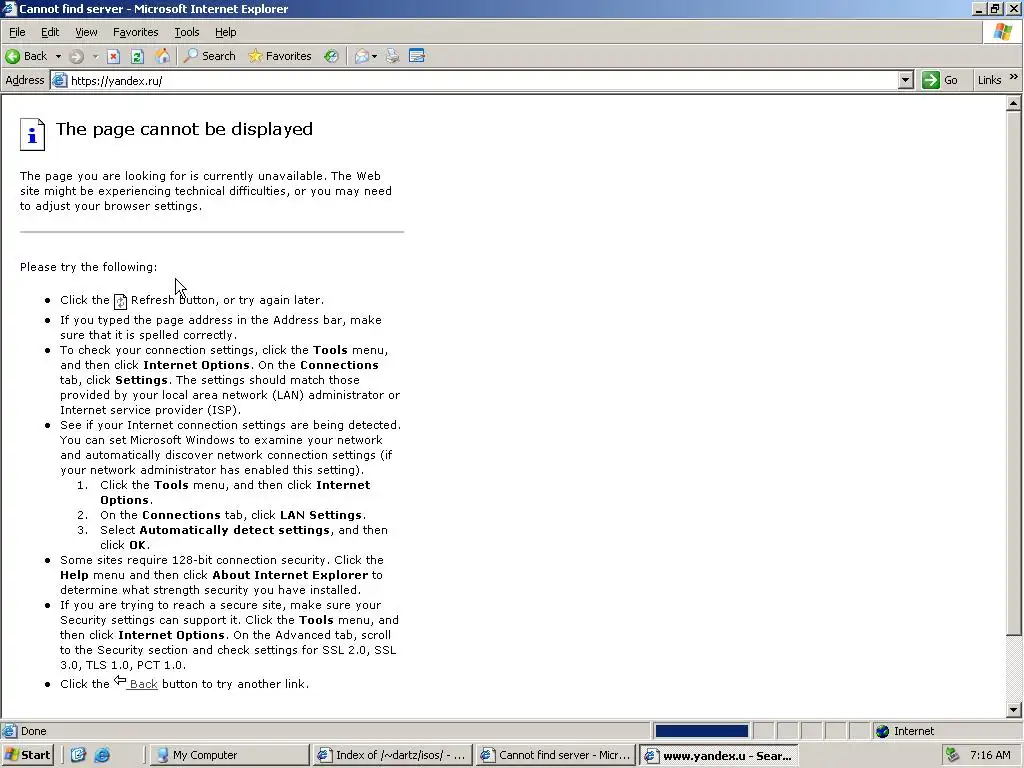Screen dimensions: 1024x768
Task: Open the Back history dropdown arrow
Action: click(58, 56)
